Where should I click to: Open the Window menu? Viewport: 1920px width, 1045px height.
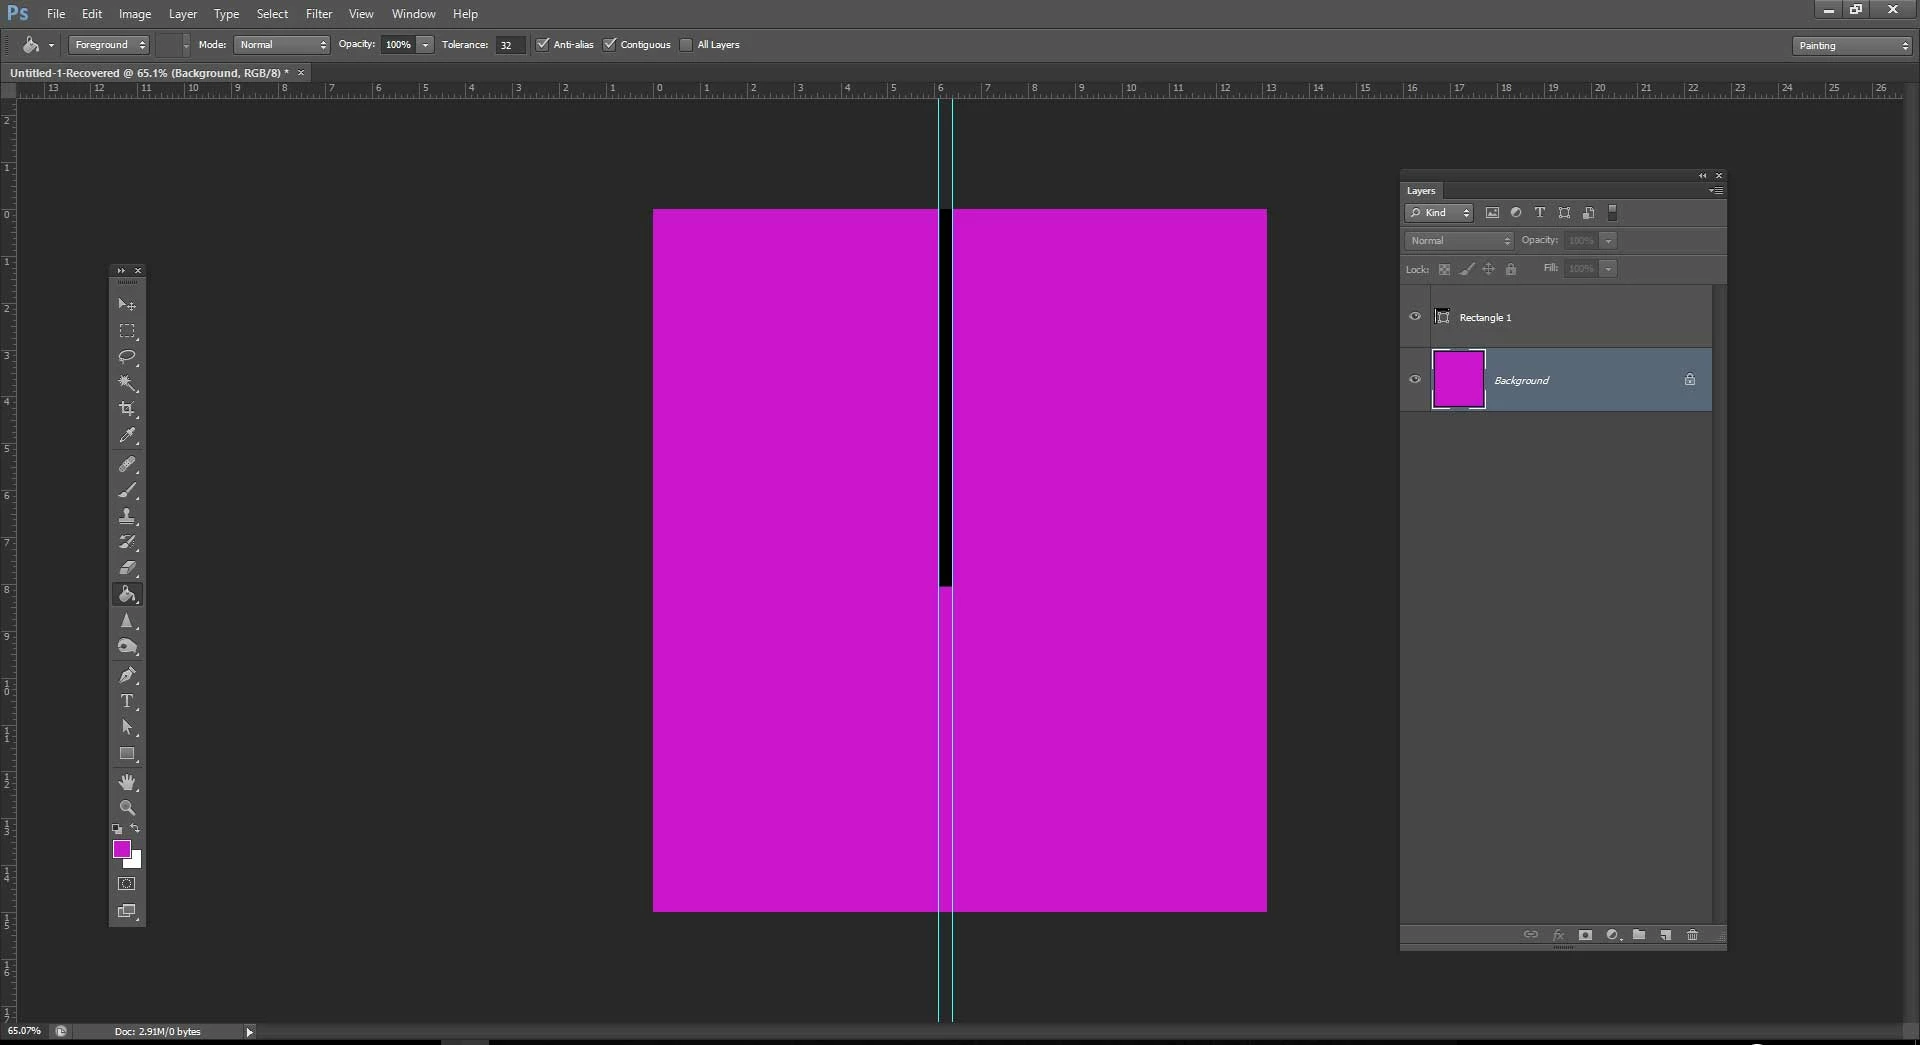coord(414,14)
